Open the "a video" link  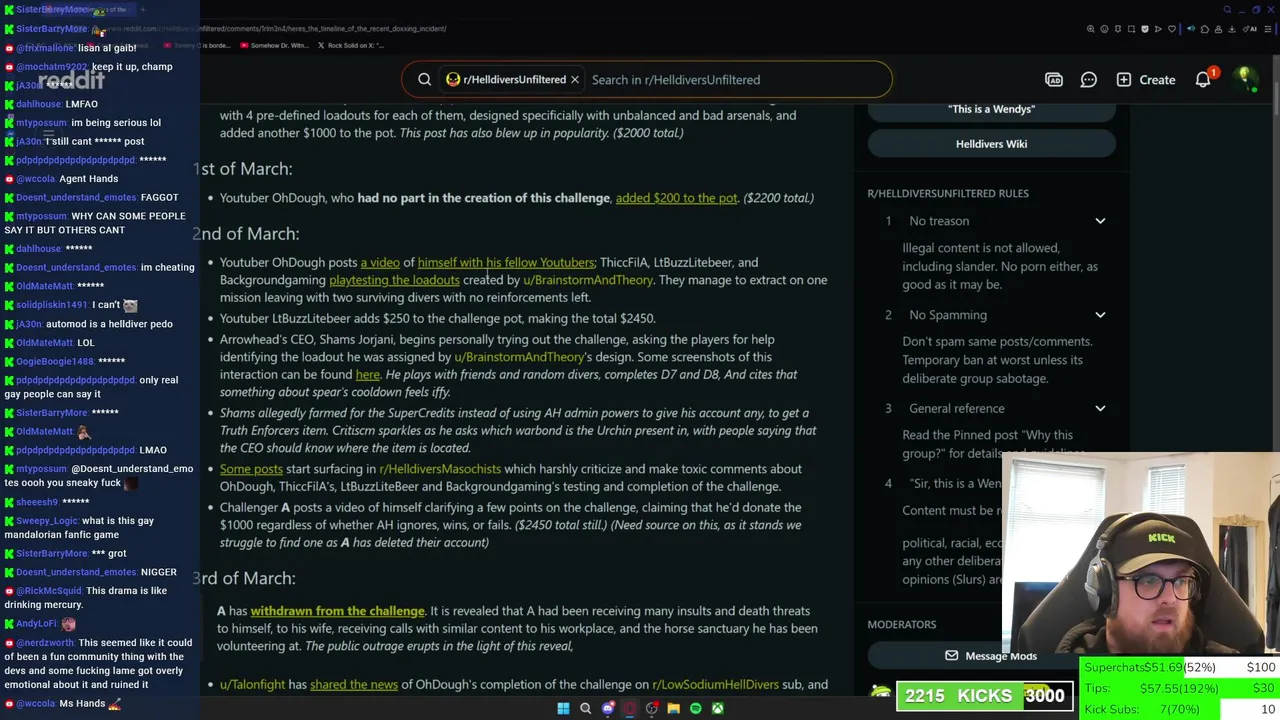coord(380,263)
